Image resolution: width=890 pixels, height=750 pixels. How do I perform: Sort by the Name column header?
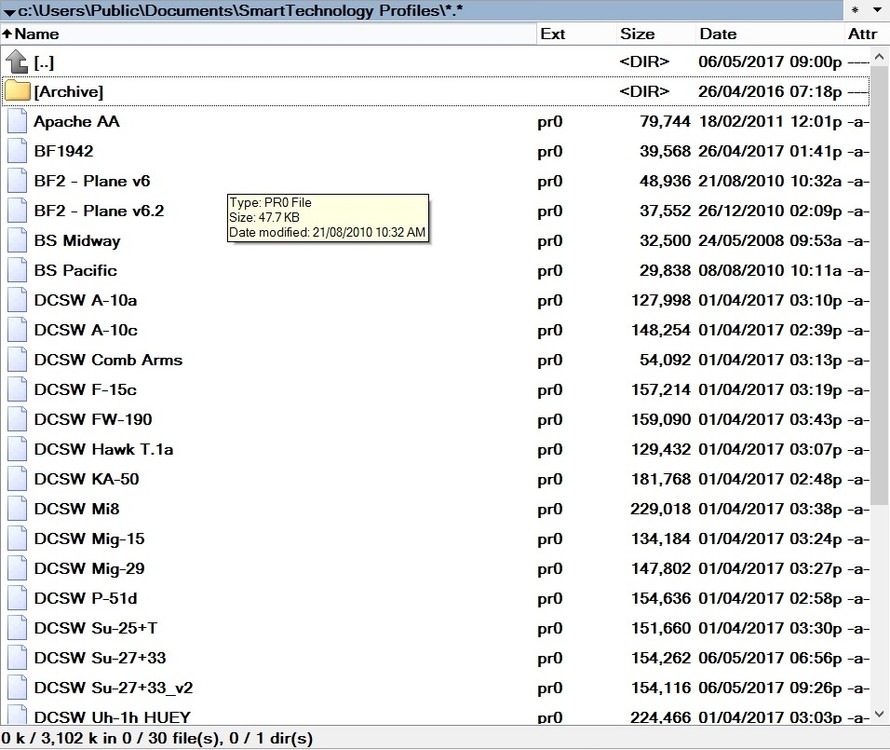tap(268, 33)
